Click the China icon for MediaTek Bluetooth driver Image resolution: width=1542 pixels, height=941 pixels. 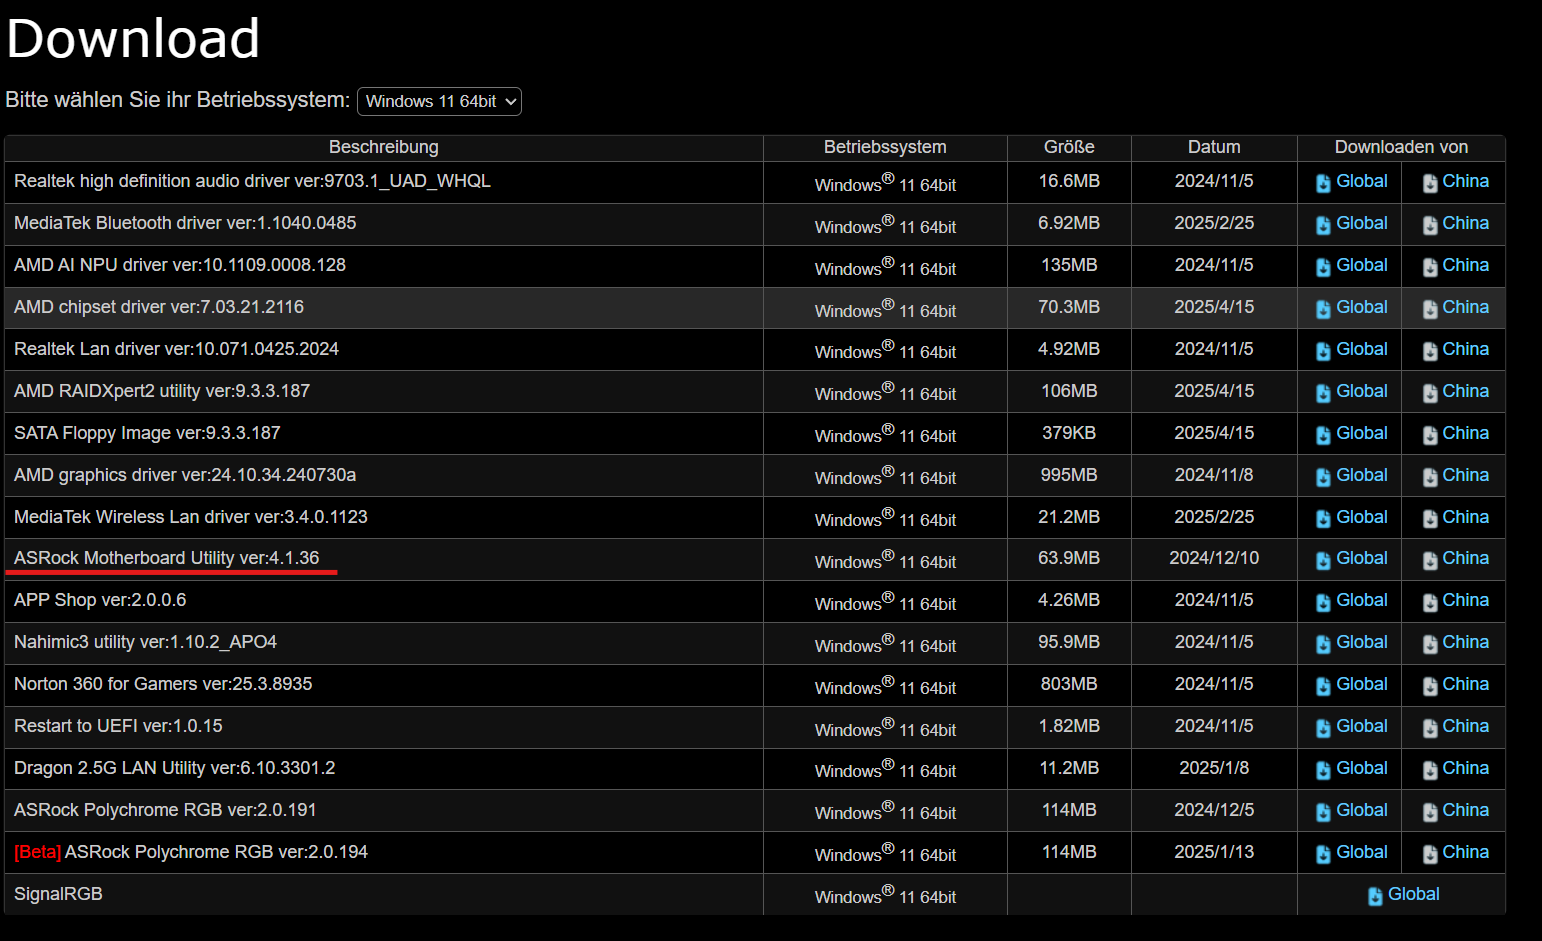point(1430,225)
